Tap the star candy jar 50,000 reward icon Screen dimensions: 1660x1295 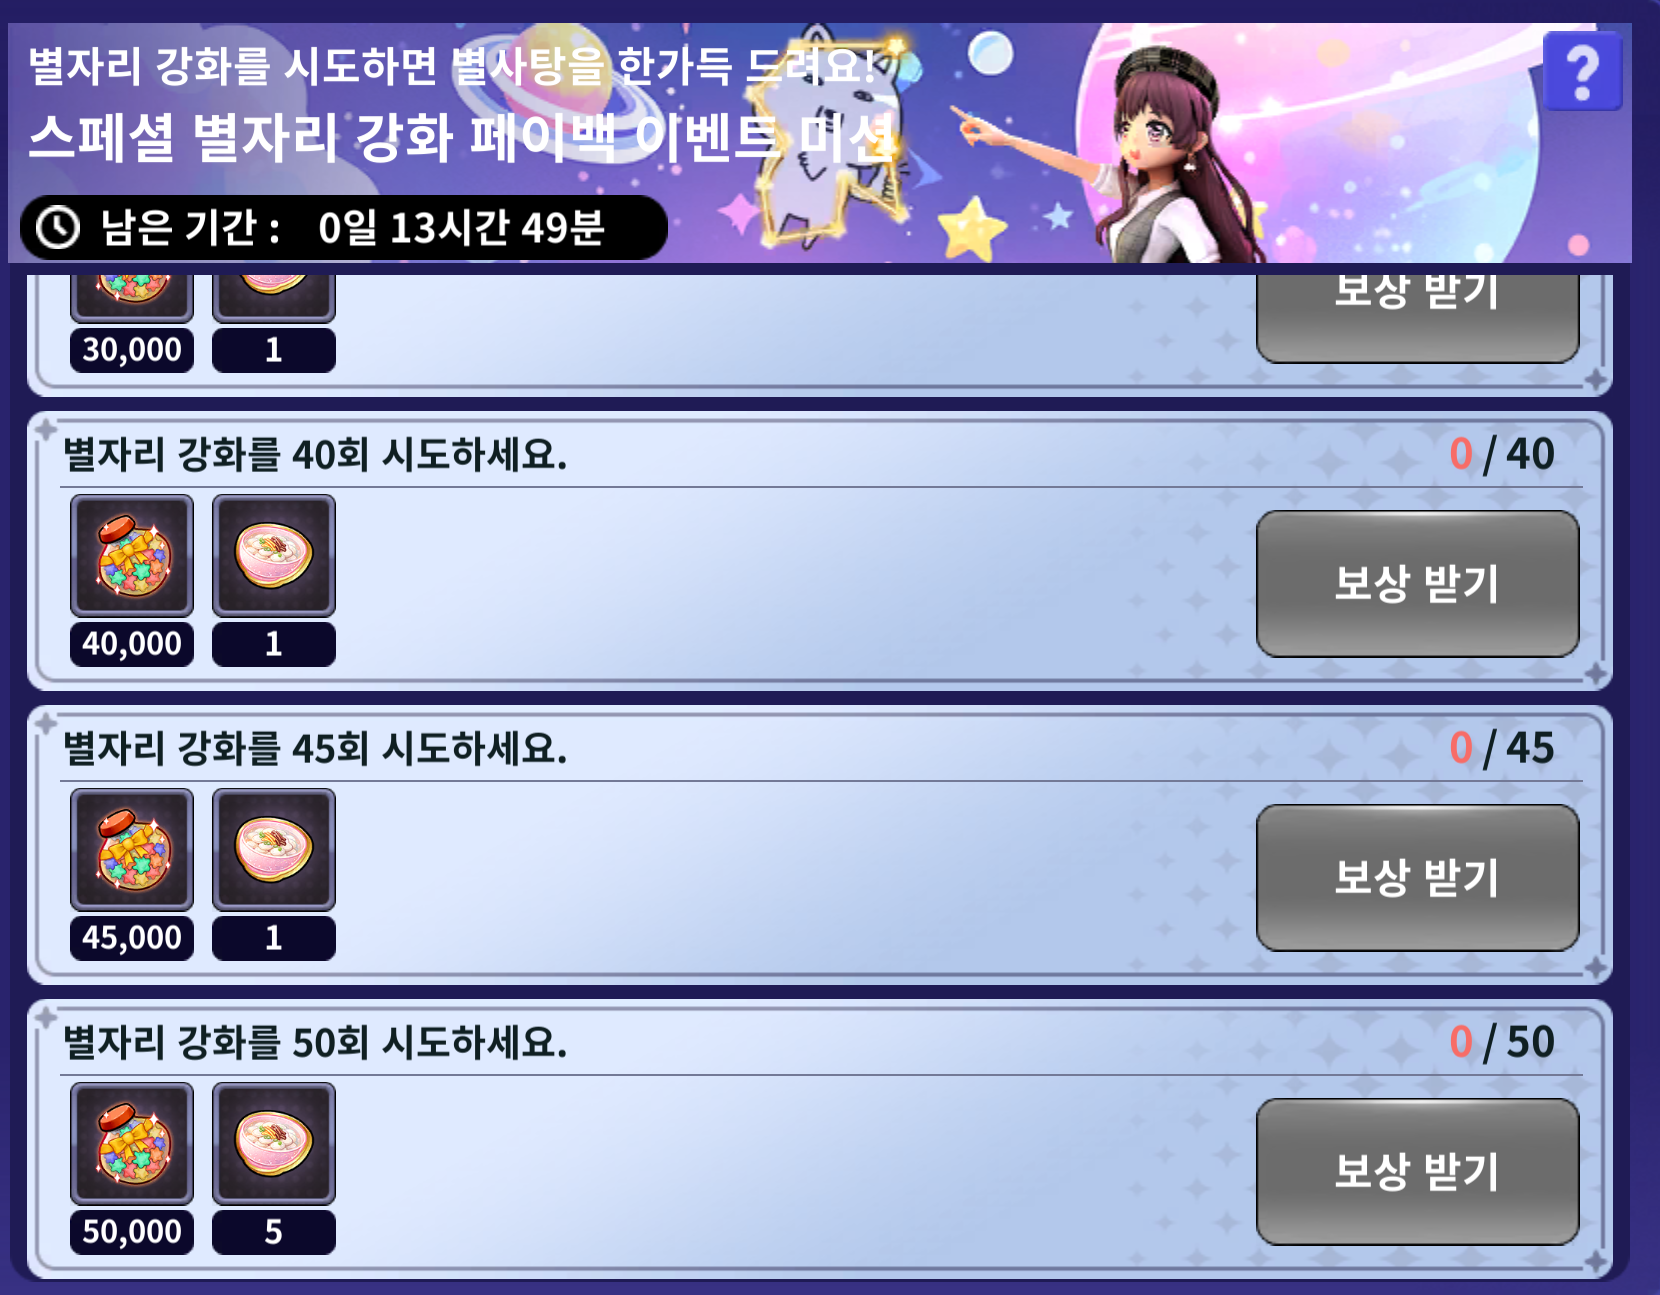(132, 1143)
